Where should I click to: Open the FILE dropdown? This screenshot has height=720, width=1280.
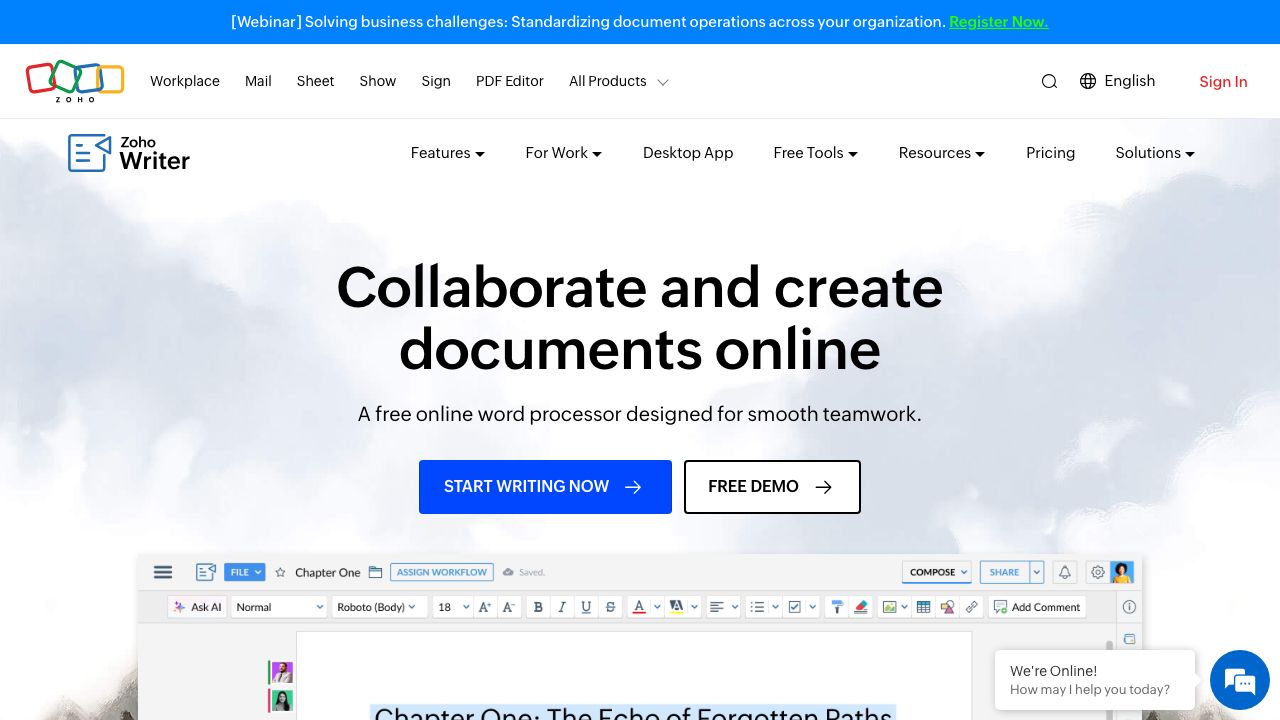245,572
